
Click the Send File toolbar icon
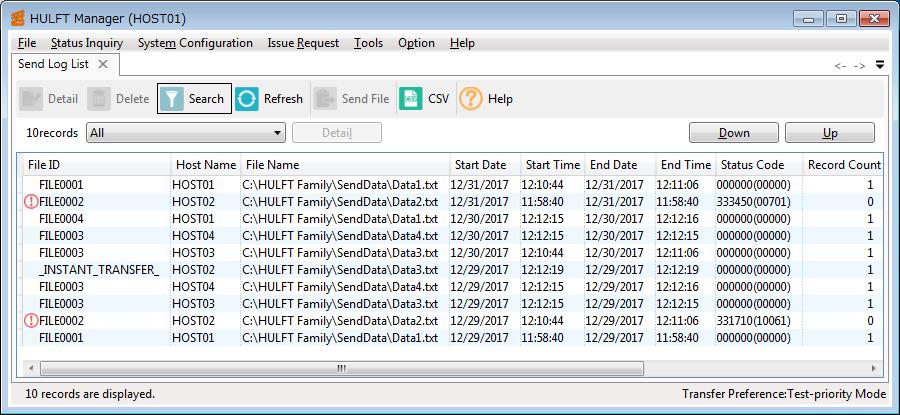325,99
